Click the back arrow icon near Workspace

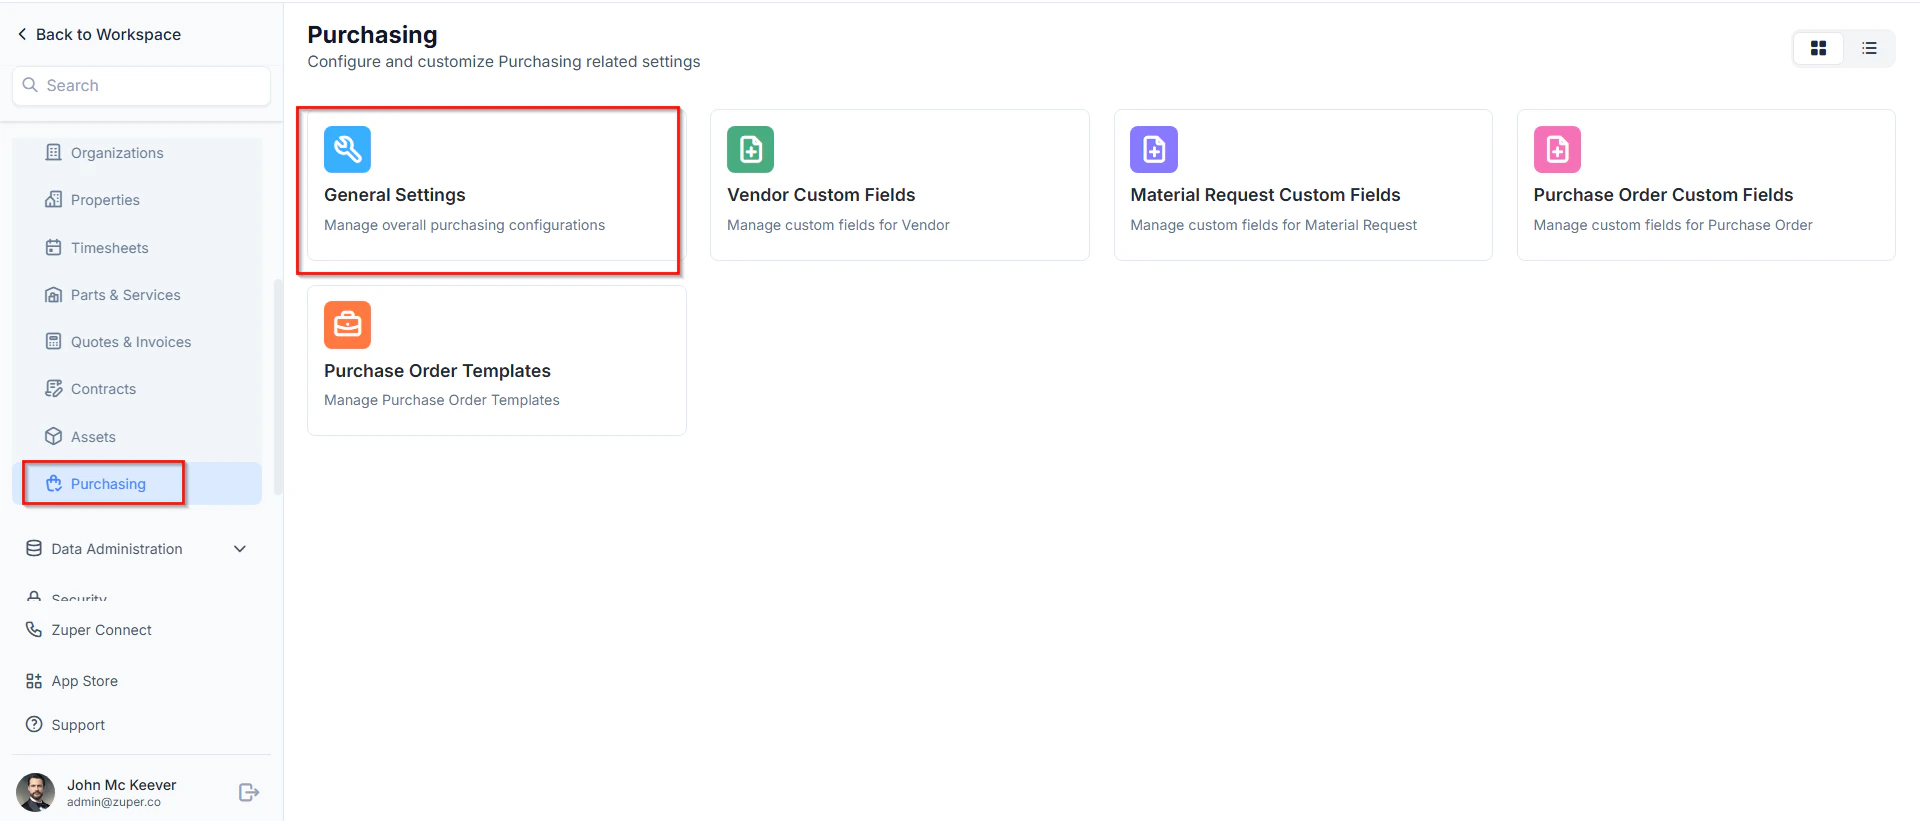(x=22, y=34)
